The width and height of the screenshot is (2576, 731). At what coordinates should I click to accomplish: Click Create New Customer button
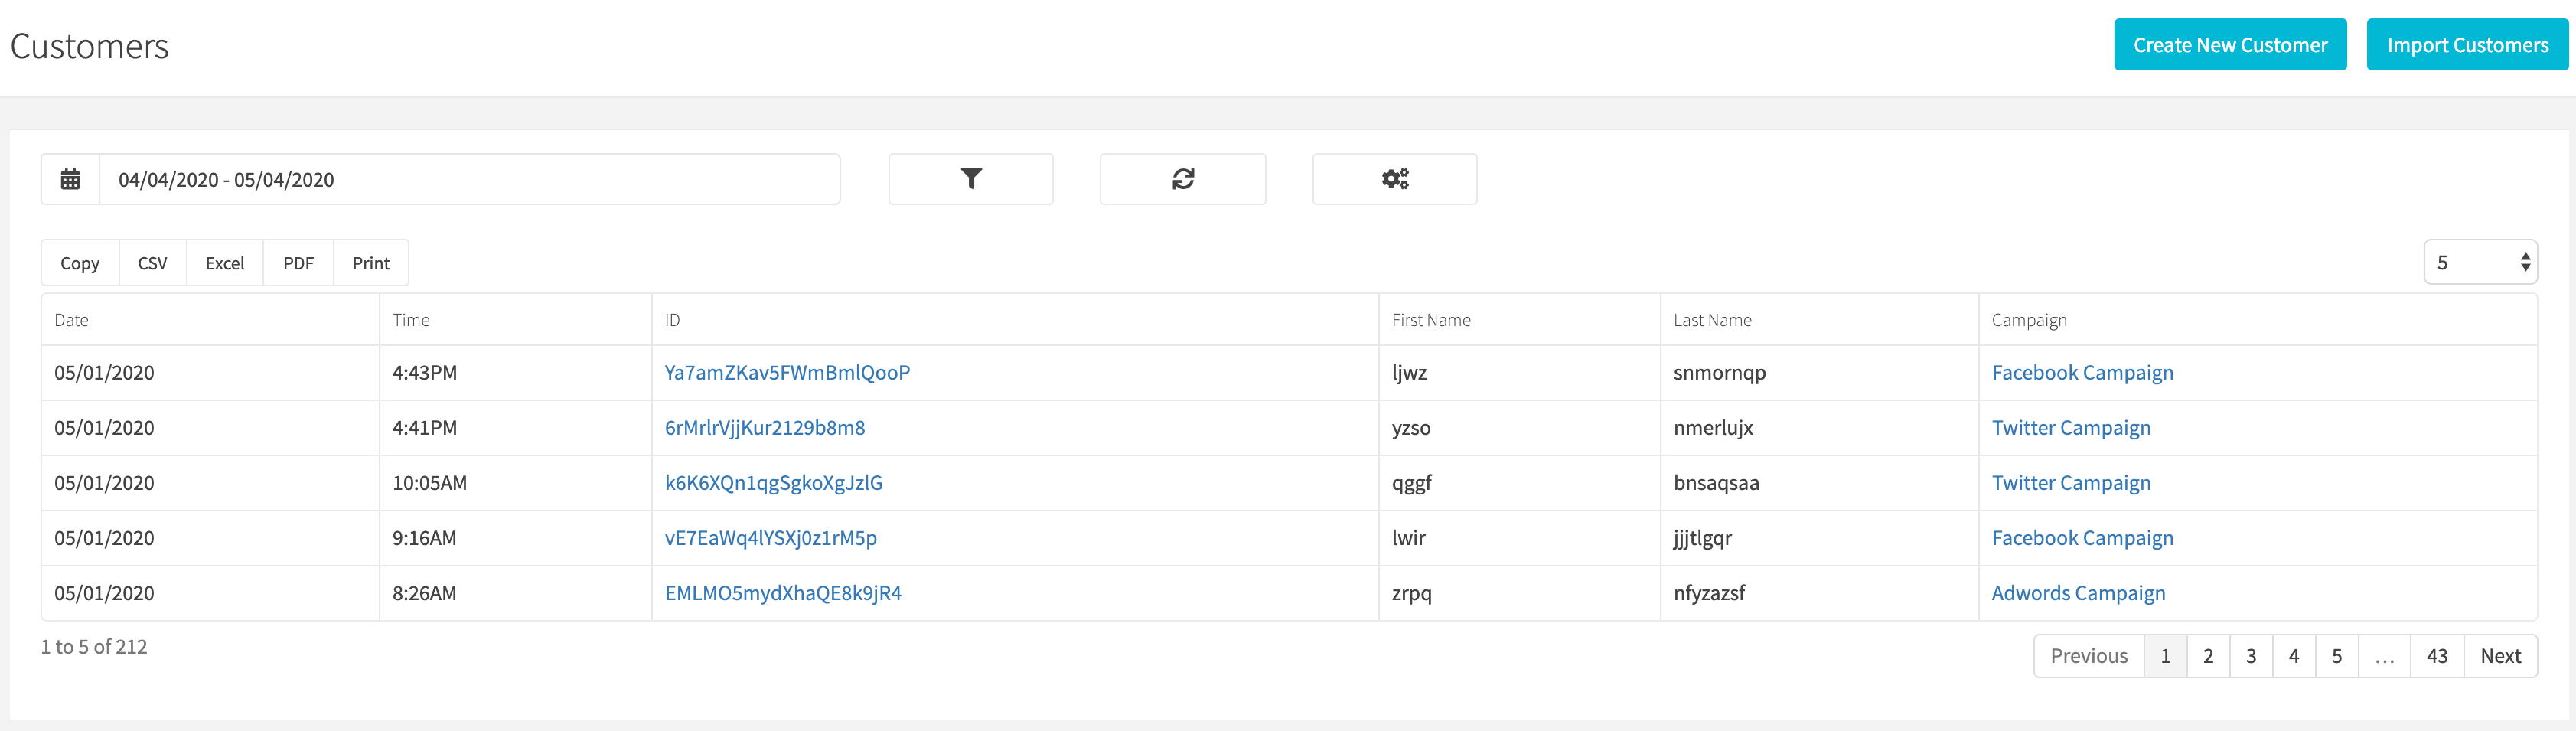click(2230, 45)
